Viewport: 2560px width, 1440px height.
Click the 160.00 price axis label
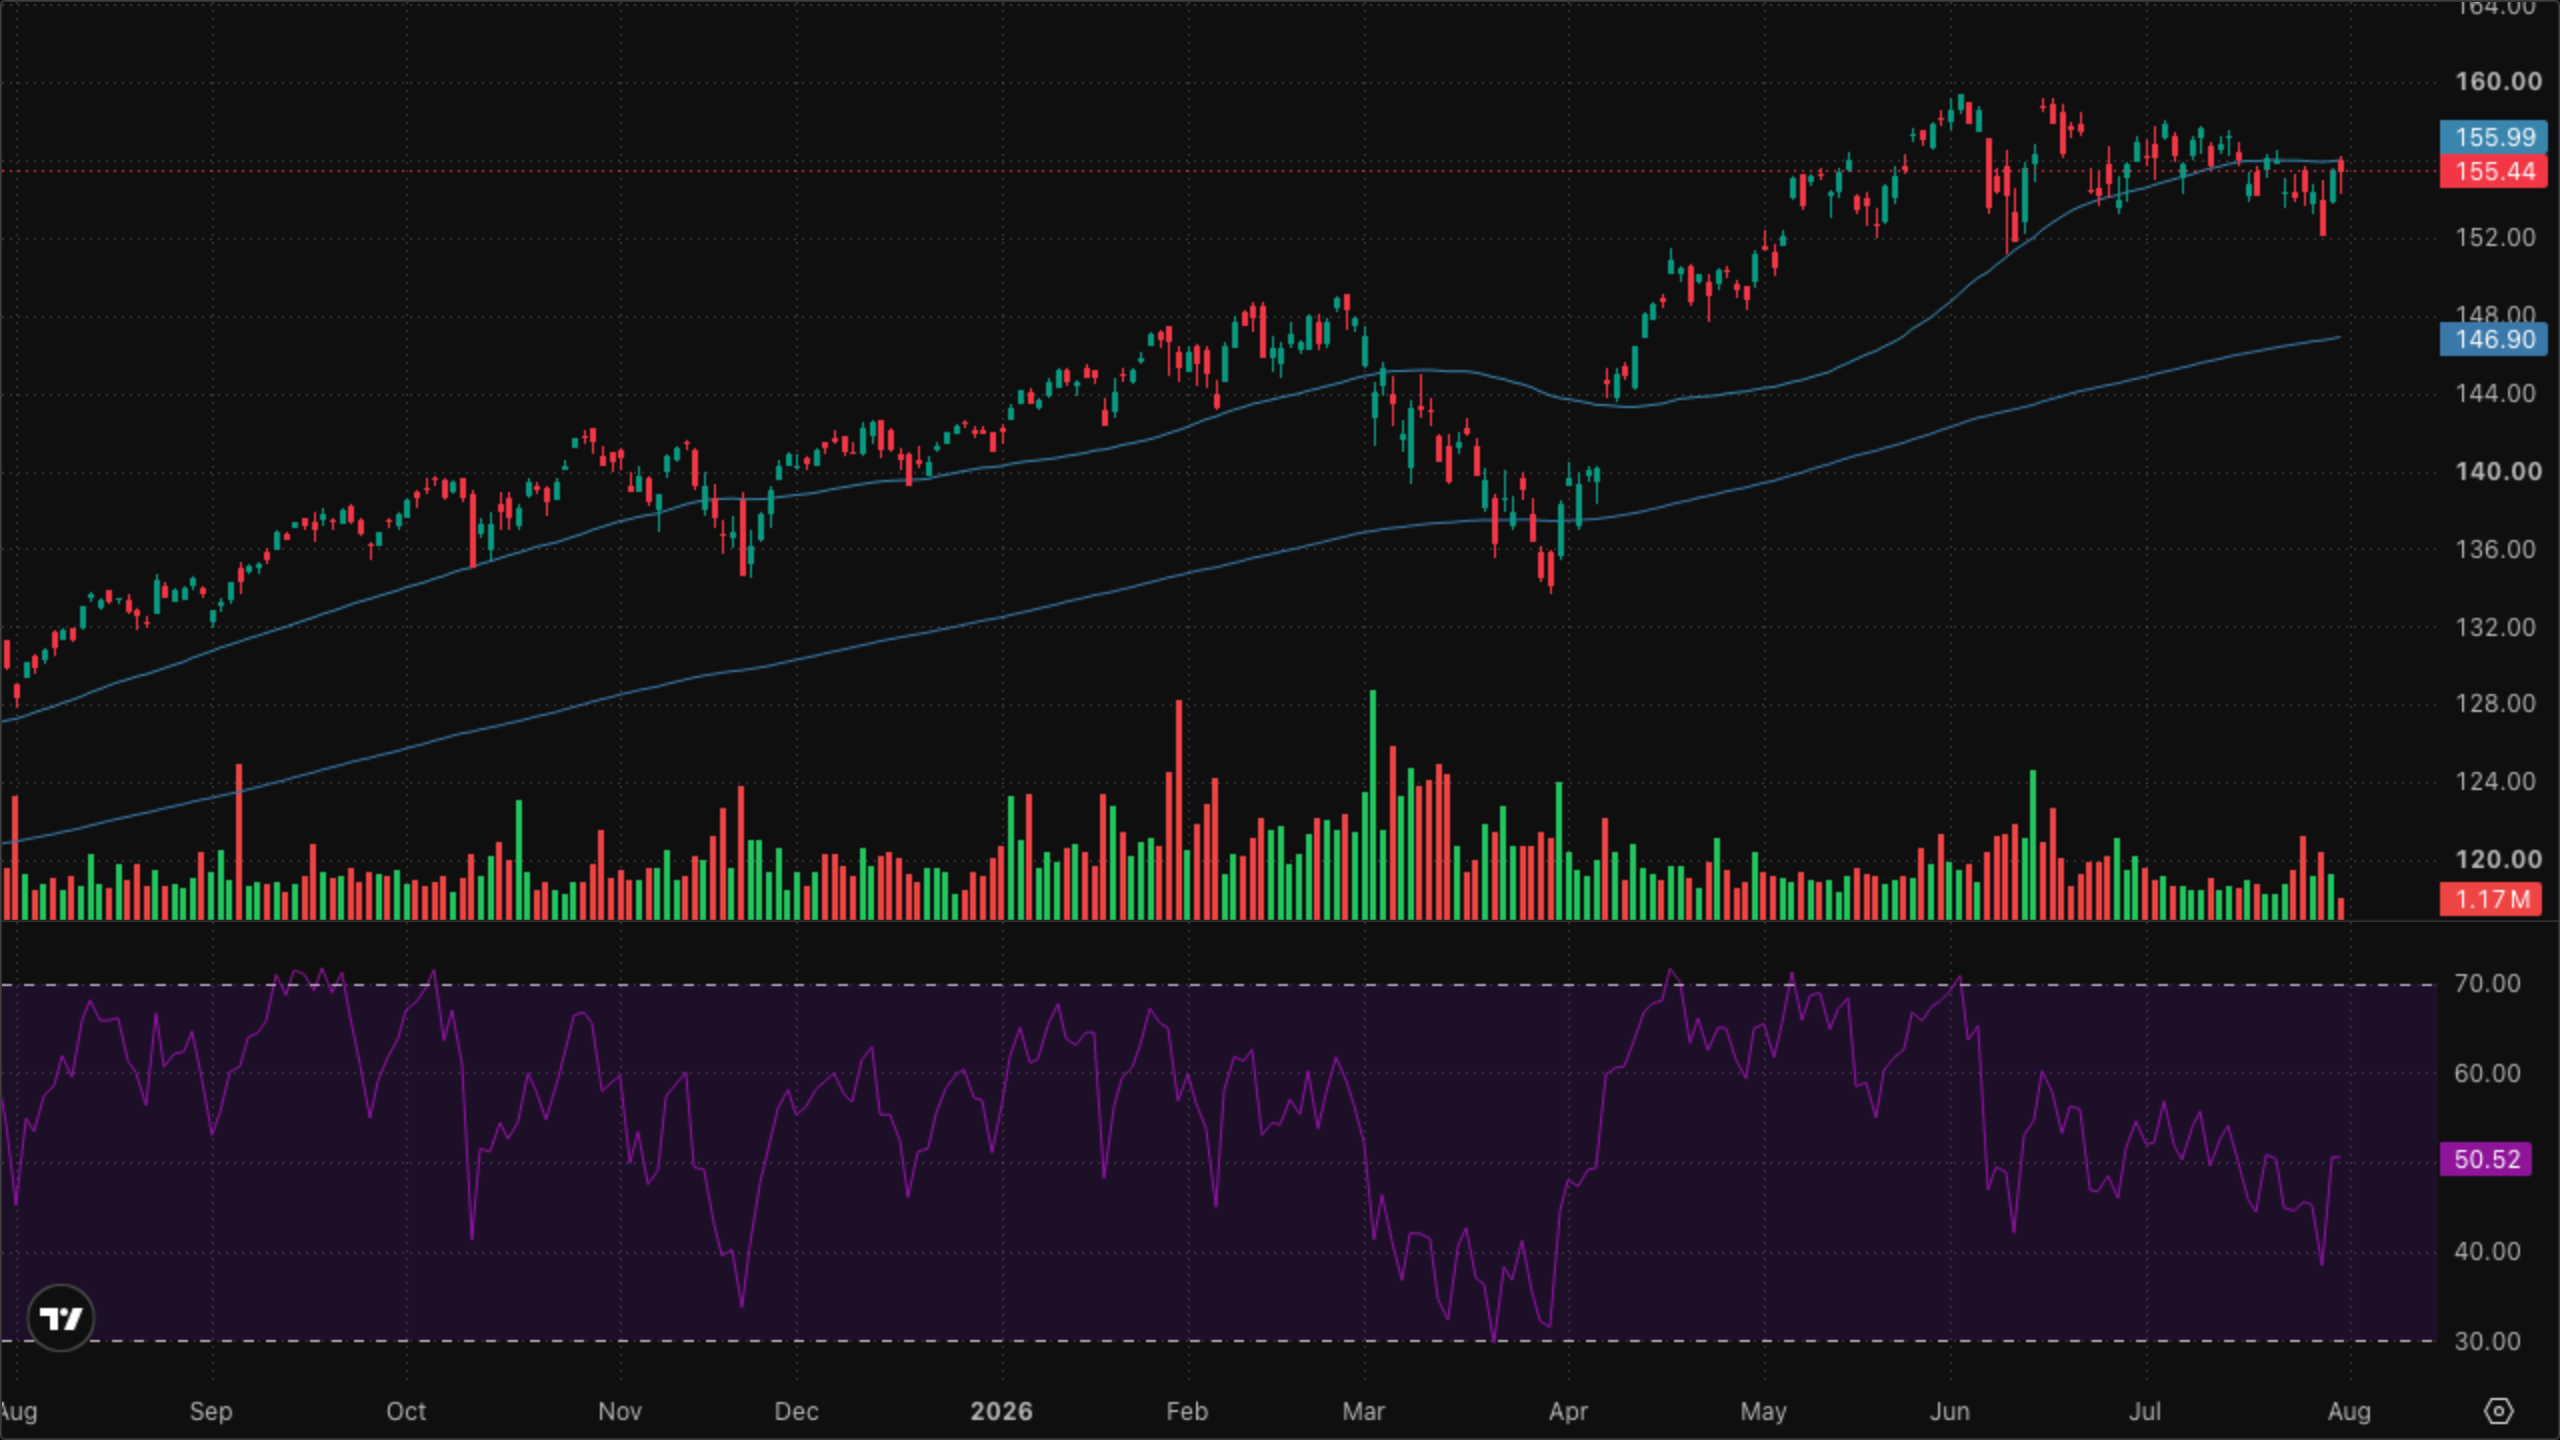pos(2497,81)
